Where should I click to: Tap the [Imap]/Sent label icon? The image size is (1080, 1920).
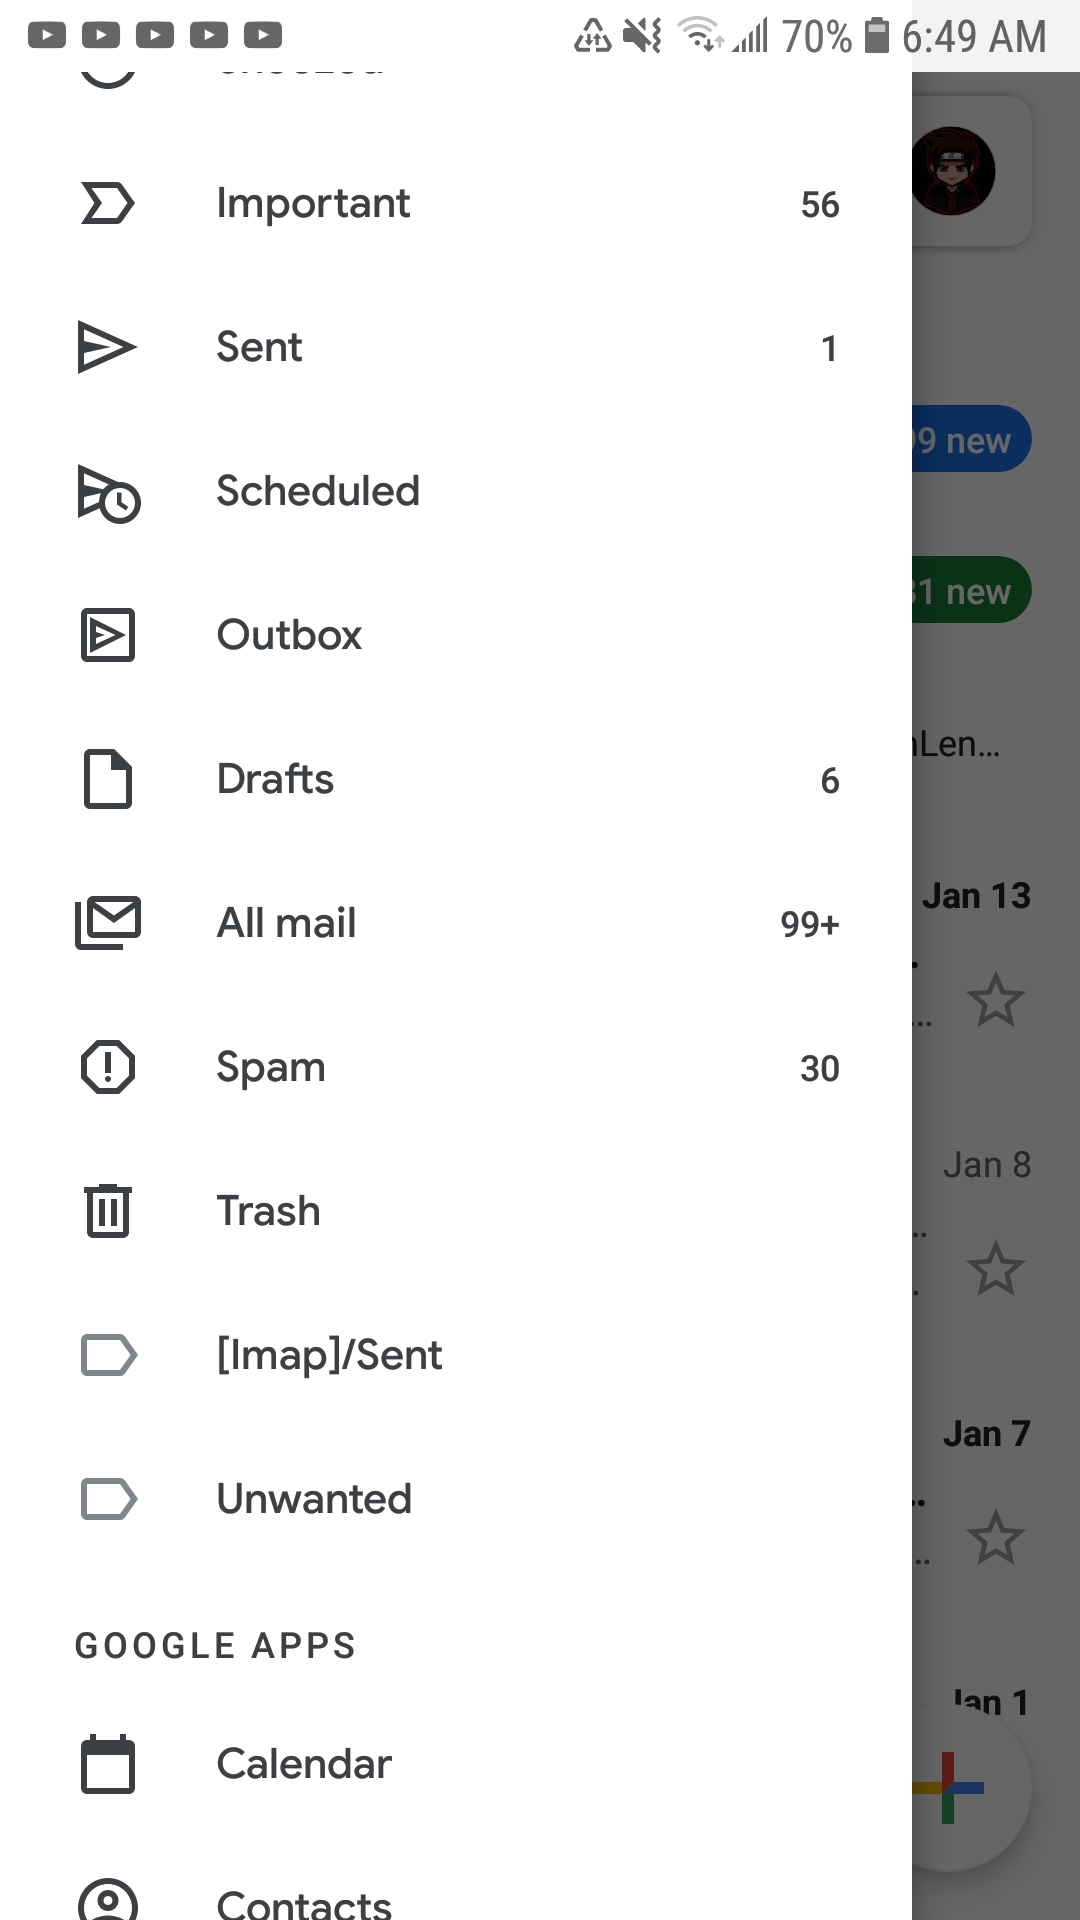pyautogui.click(x=108, y=1355)
